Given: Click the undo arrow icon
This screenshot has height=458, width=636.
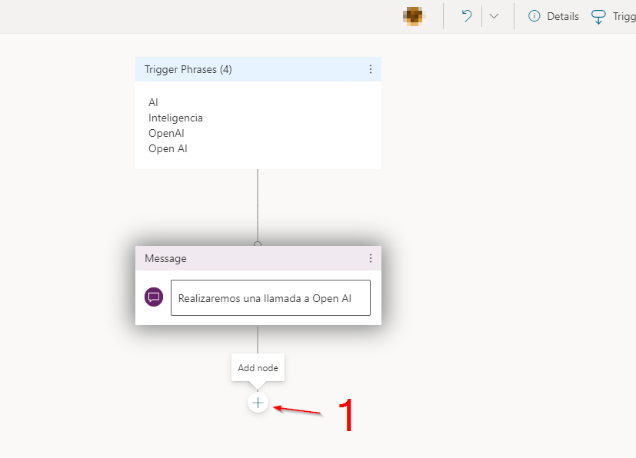Looking at the screenshot, I should 466,16.
